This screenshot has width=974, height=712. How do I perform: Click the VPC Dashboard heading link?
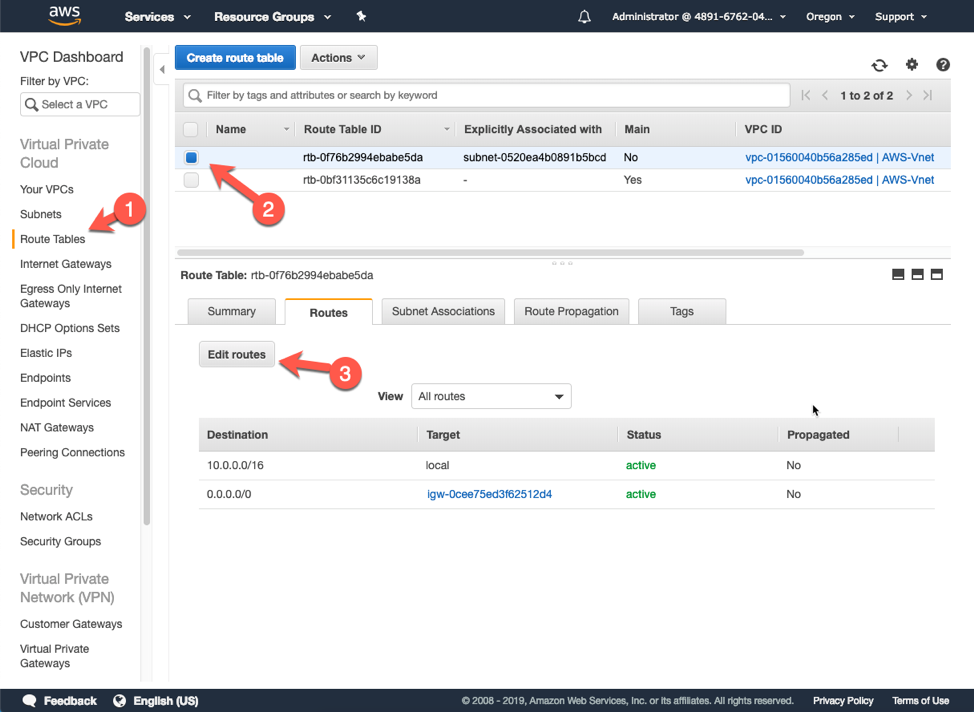pyautogui.click(x=71, y=57)
